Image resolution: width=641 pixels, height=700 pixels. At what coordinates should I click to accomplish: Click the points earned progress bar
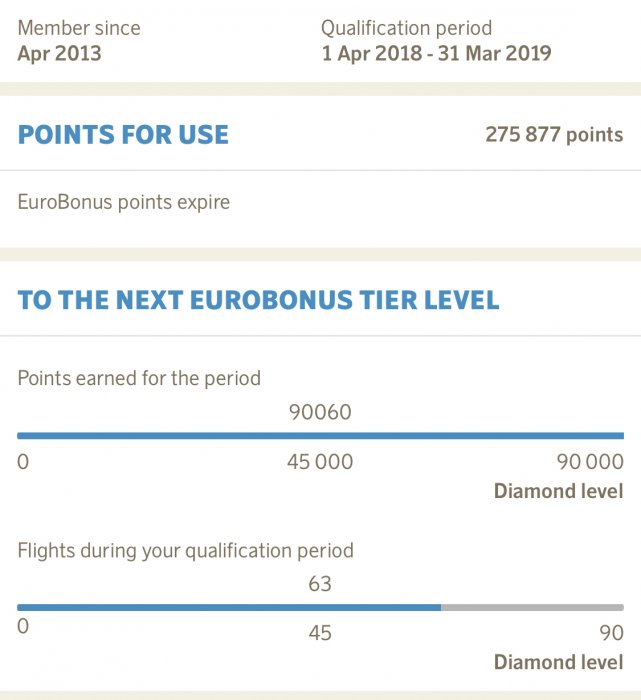(320, 436)
